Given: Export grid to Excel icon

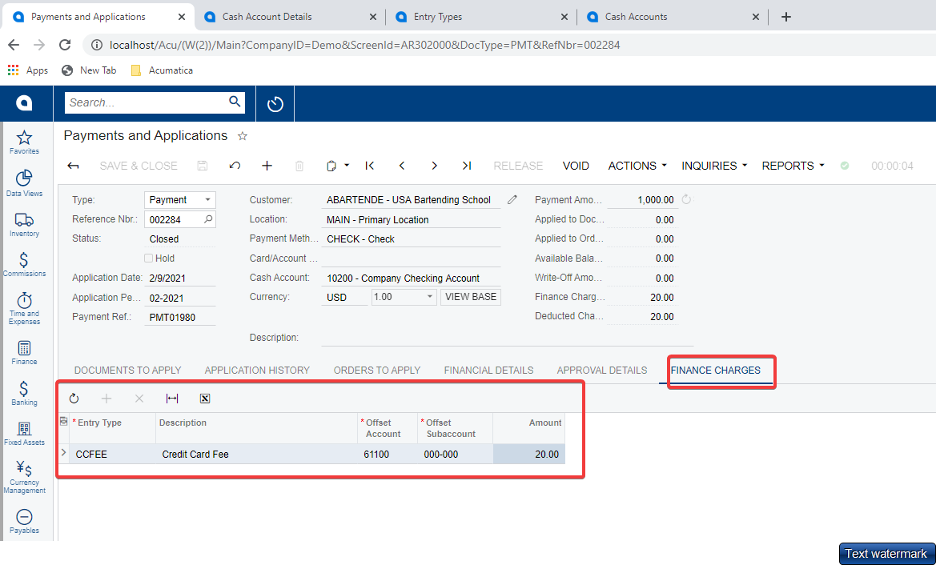Looking at the screenshot, I should (x=205, y=398).
